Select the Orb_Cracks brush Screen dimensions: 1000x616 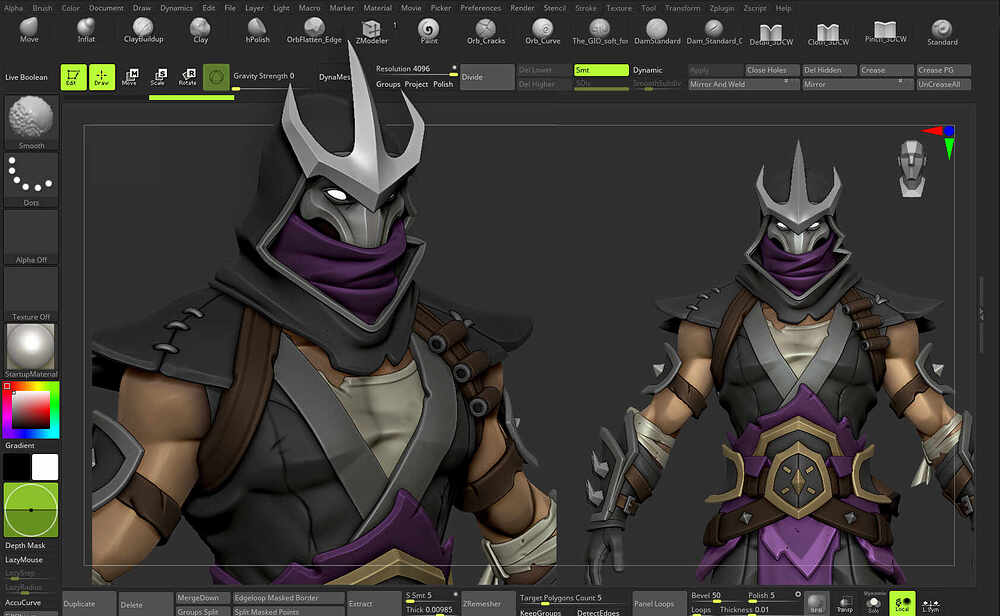[485, 30]
